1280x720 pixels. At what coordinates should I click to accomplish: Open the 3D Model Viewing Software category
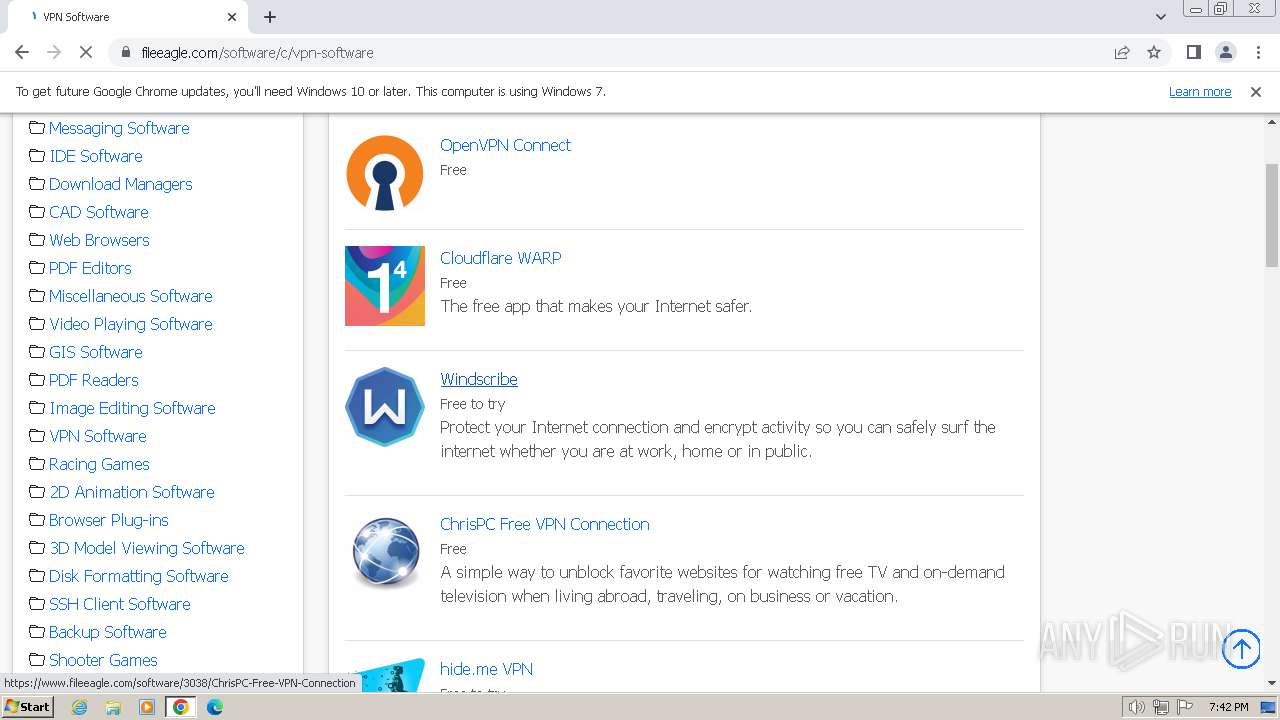coord(147,548)
